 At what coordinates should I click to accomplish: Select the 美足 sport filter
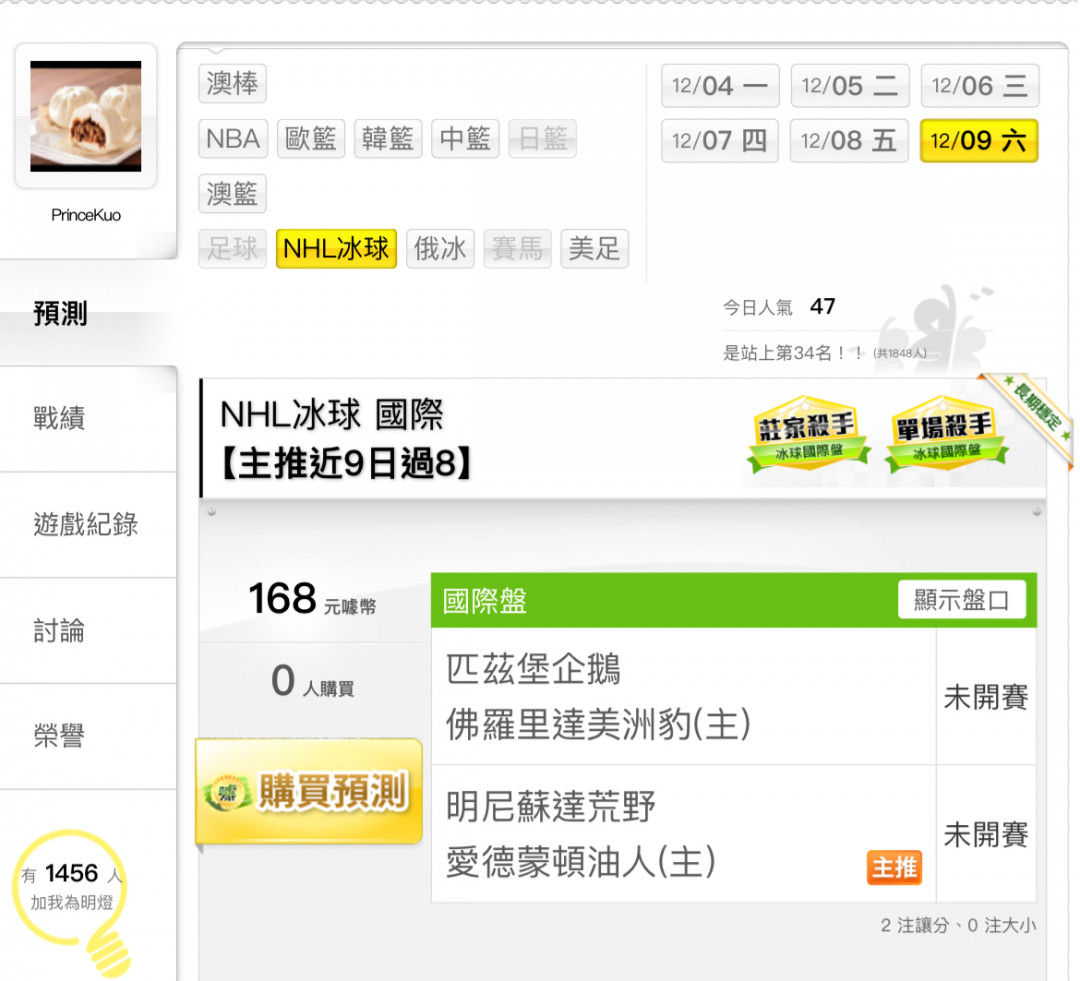pyautogui.click(x=594, y=249)
